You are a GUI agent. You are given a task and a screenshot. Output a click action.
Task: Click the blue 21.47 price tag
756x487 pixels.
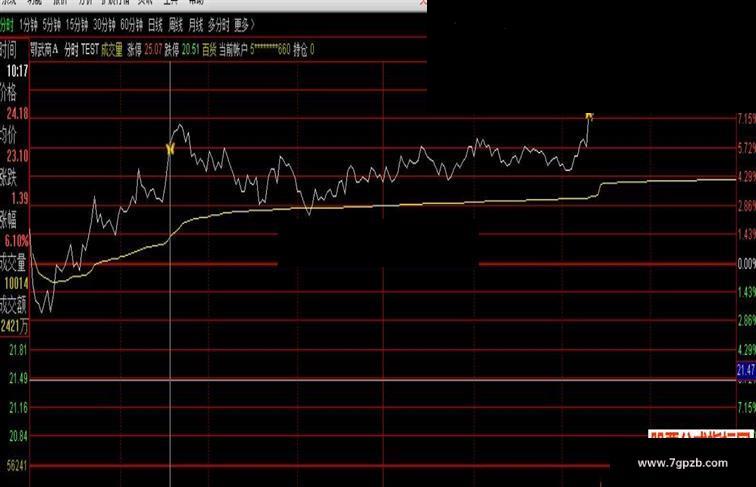[x=746, y=370]
